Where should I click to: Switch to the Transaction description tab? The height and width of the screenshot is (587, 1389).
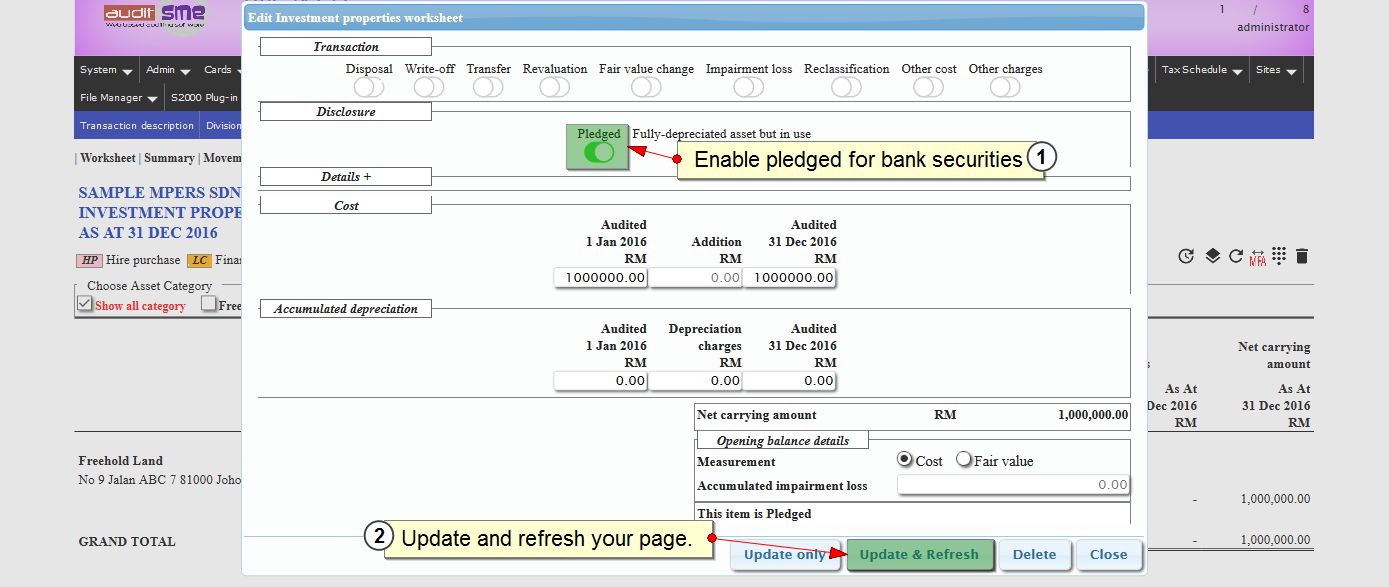pos(137,126)
